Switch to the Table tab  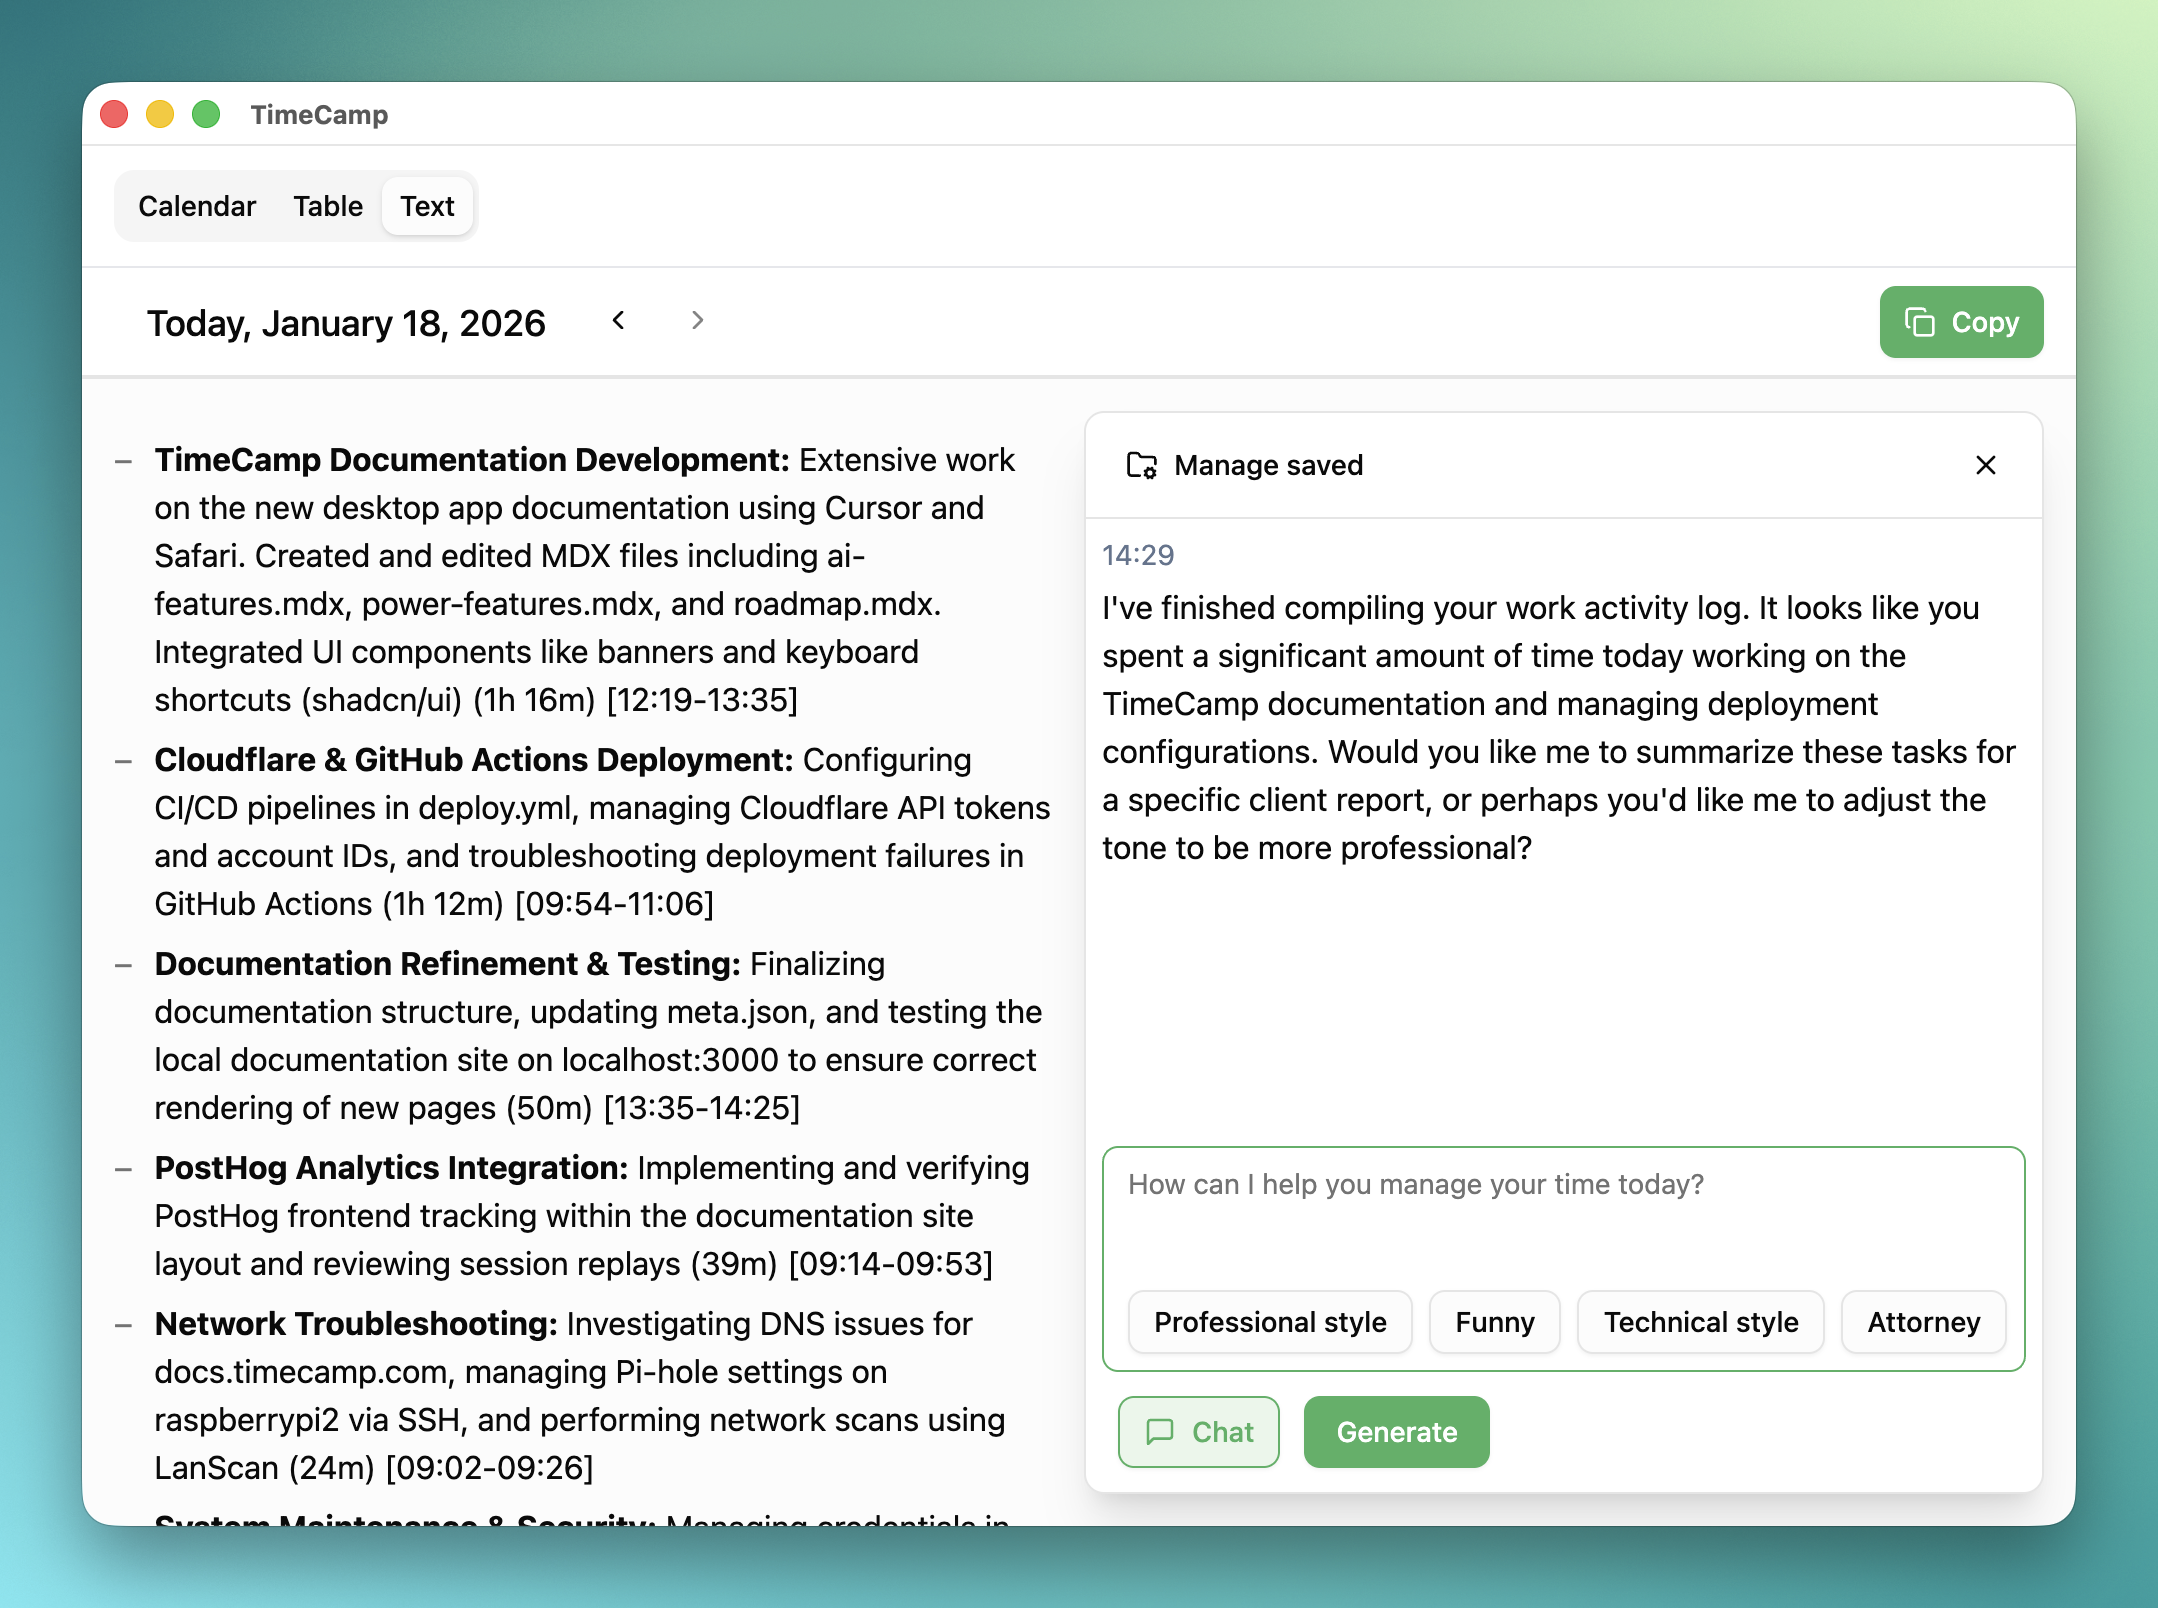pos(328,206)
